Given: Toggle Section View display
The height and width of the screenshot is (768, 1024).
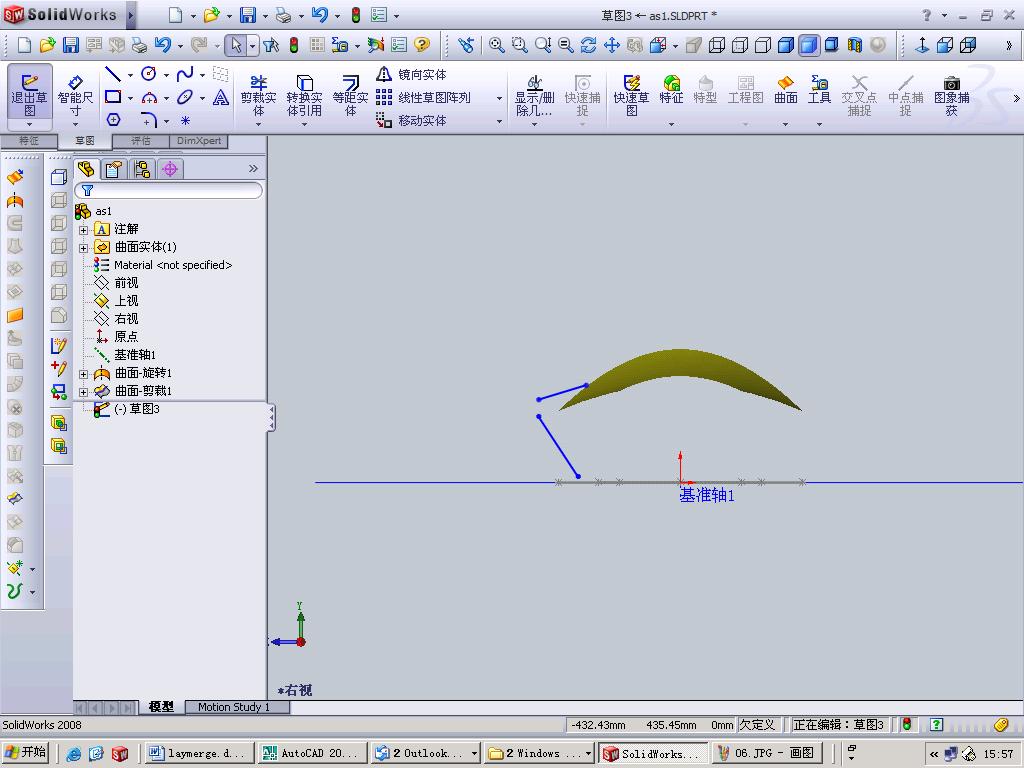Looking at the screenshot, I should point(855,44).
